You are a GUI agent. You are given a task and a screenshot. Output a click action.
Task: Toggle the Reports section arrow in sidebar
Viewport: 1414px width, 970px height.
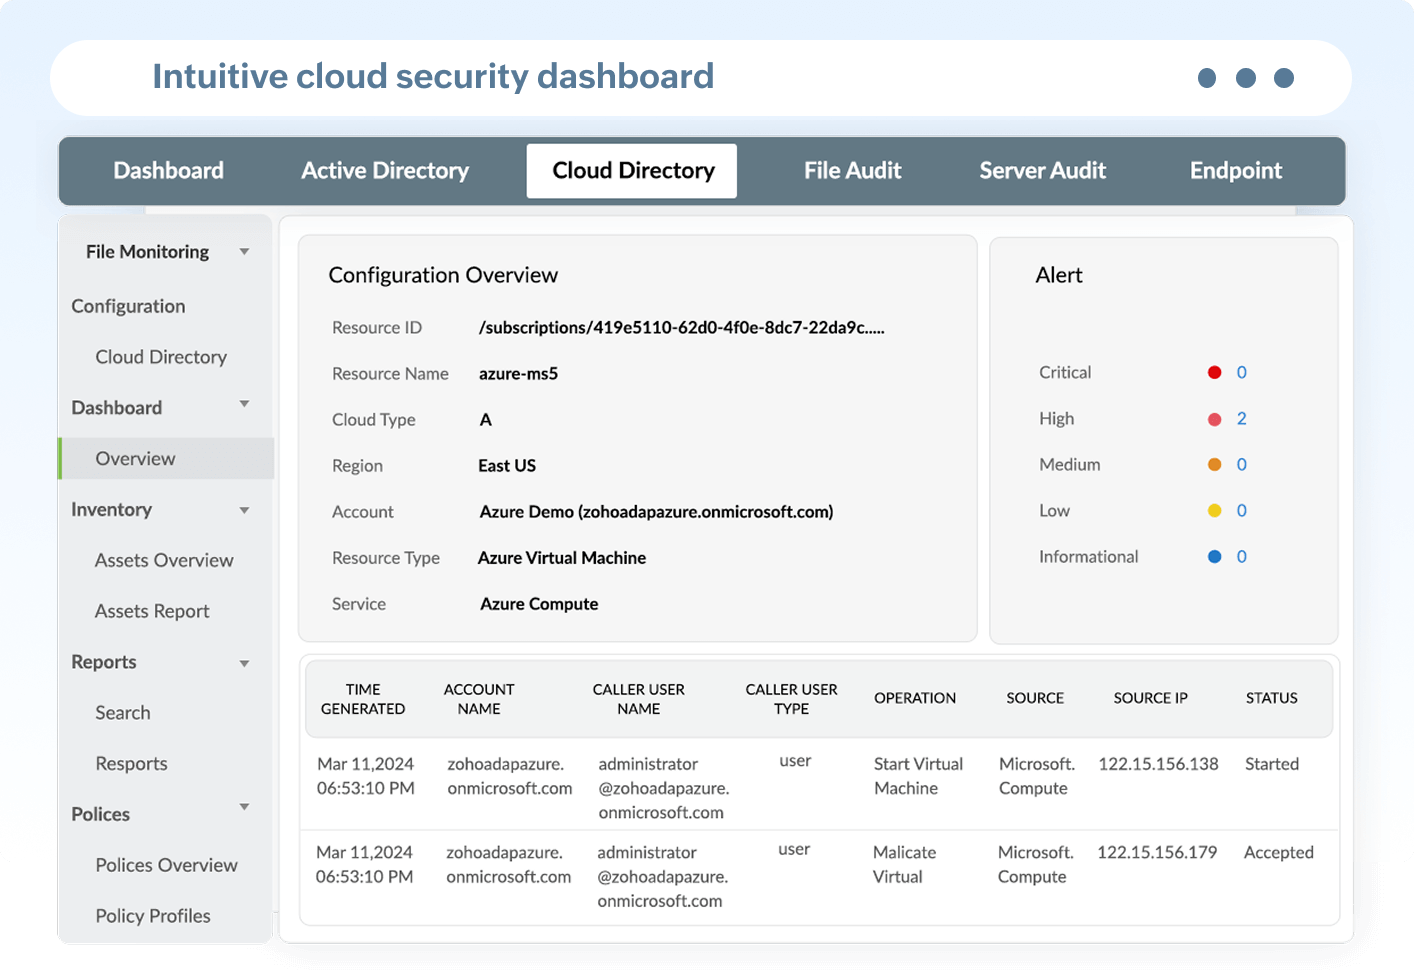(x=244, y=664)
